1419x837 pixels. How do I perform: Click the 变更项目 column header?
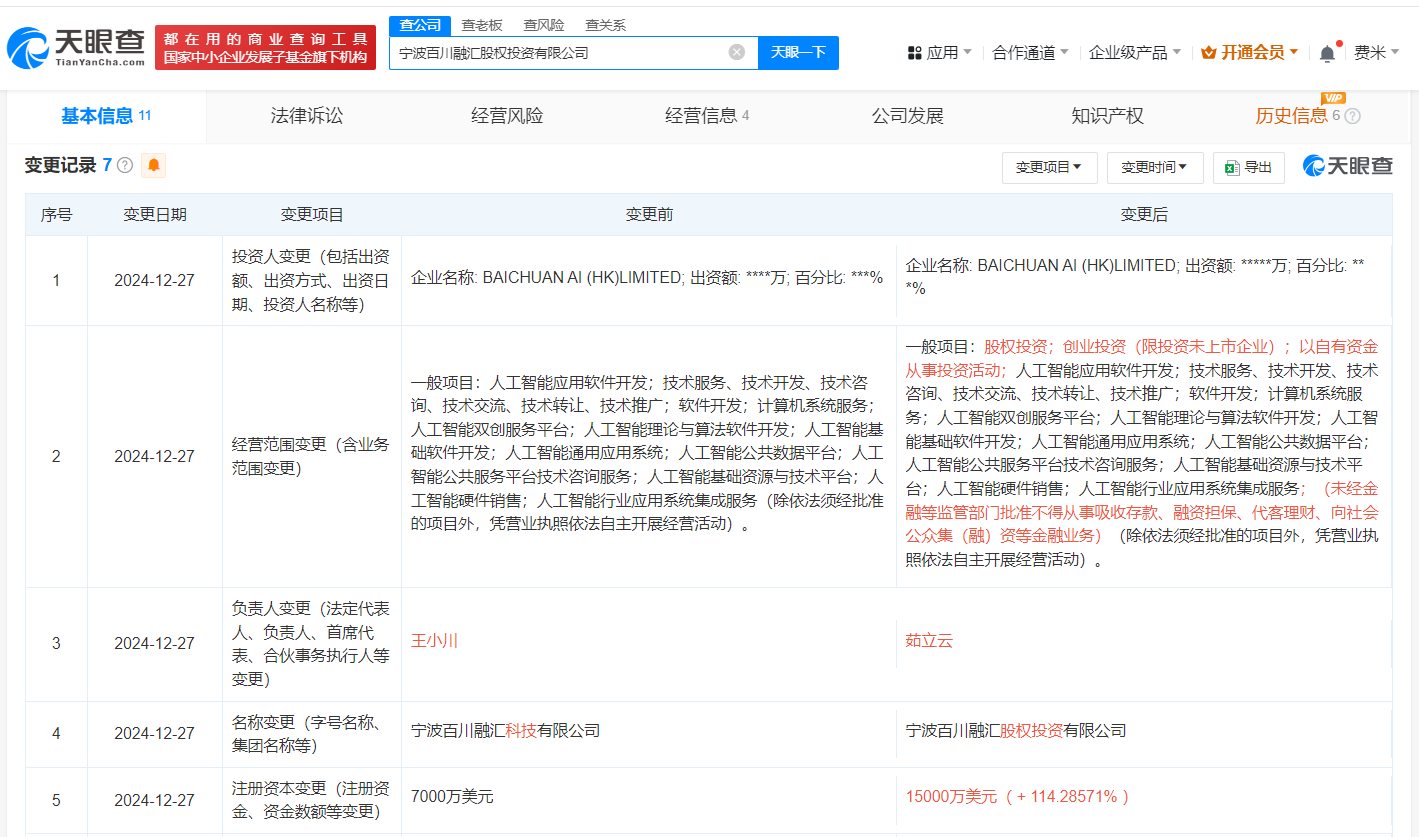point(312,215)
